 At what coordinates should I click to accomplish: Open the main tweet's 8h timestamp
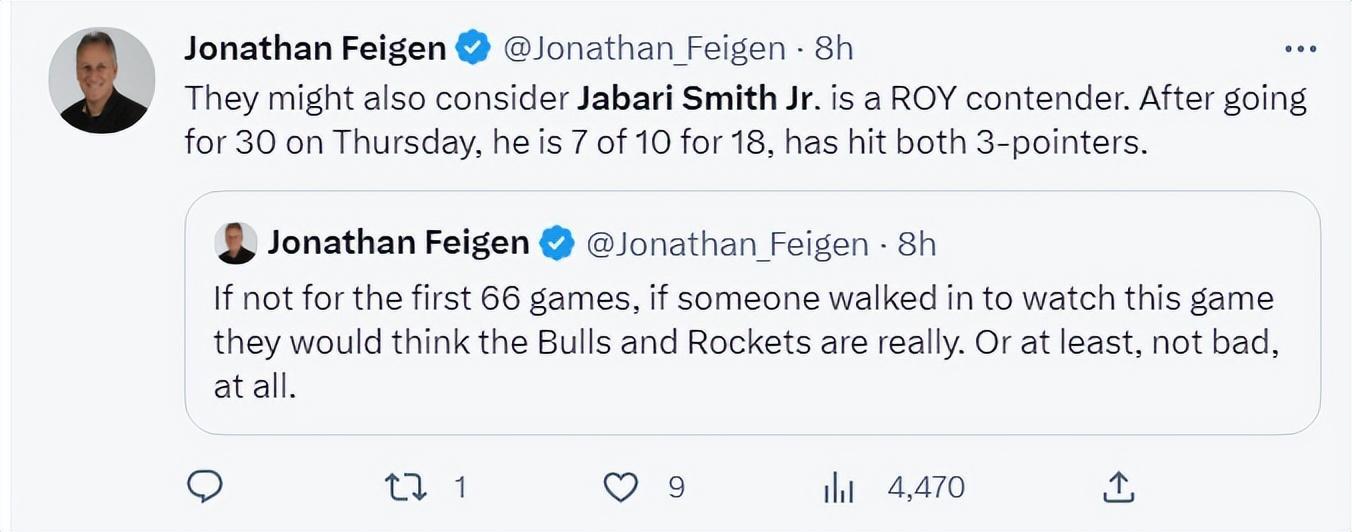pyautogui.click(x=834, y=48)
